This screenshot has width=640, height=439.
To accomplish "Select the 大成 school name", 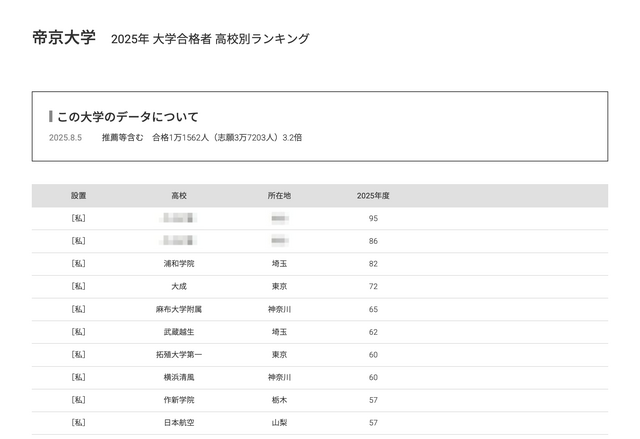I will pos(179,286).
